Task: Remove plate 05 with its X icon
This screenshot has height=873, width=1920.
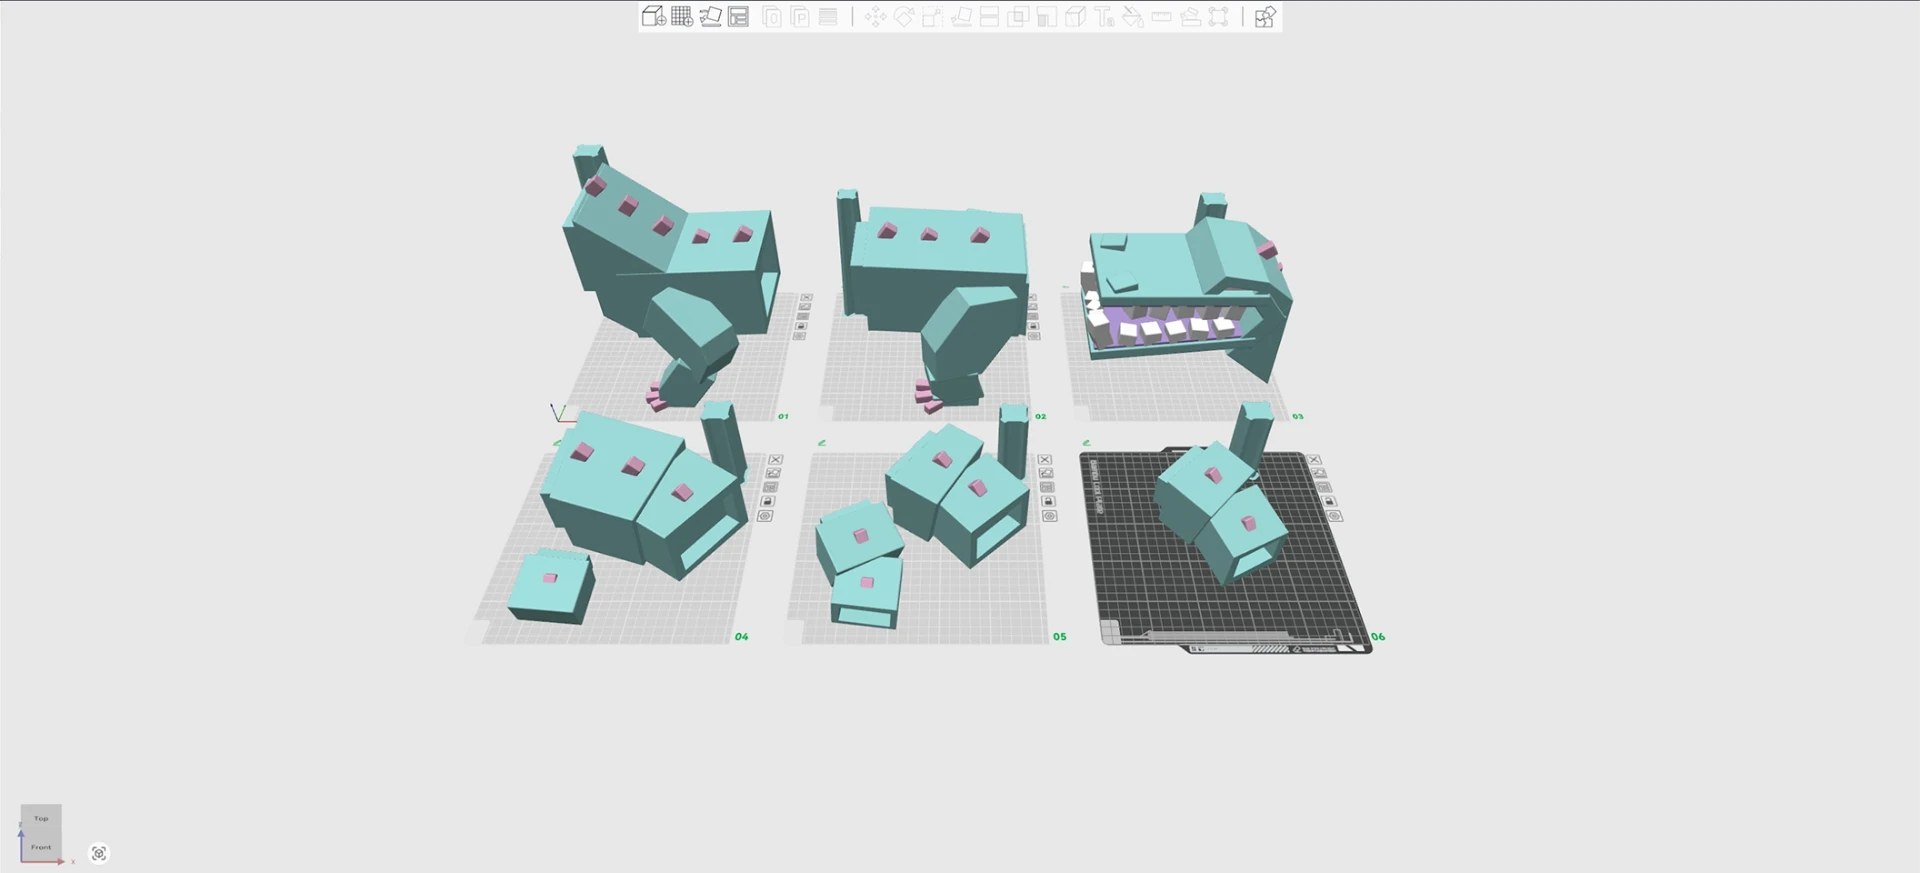Action: [x=1045, y=460]
